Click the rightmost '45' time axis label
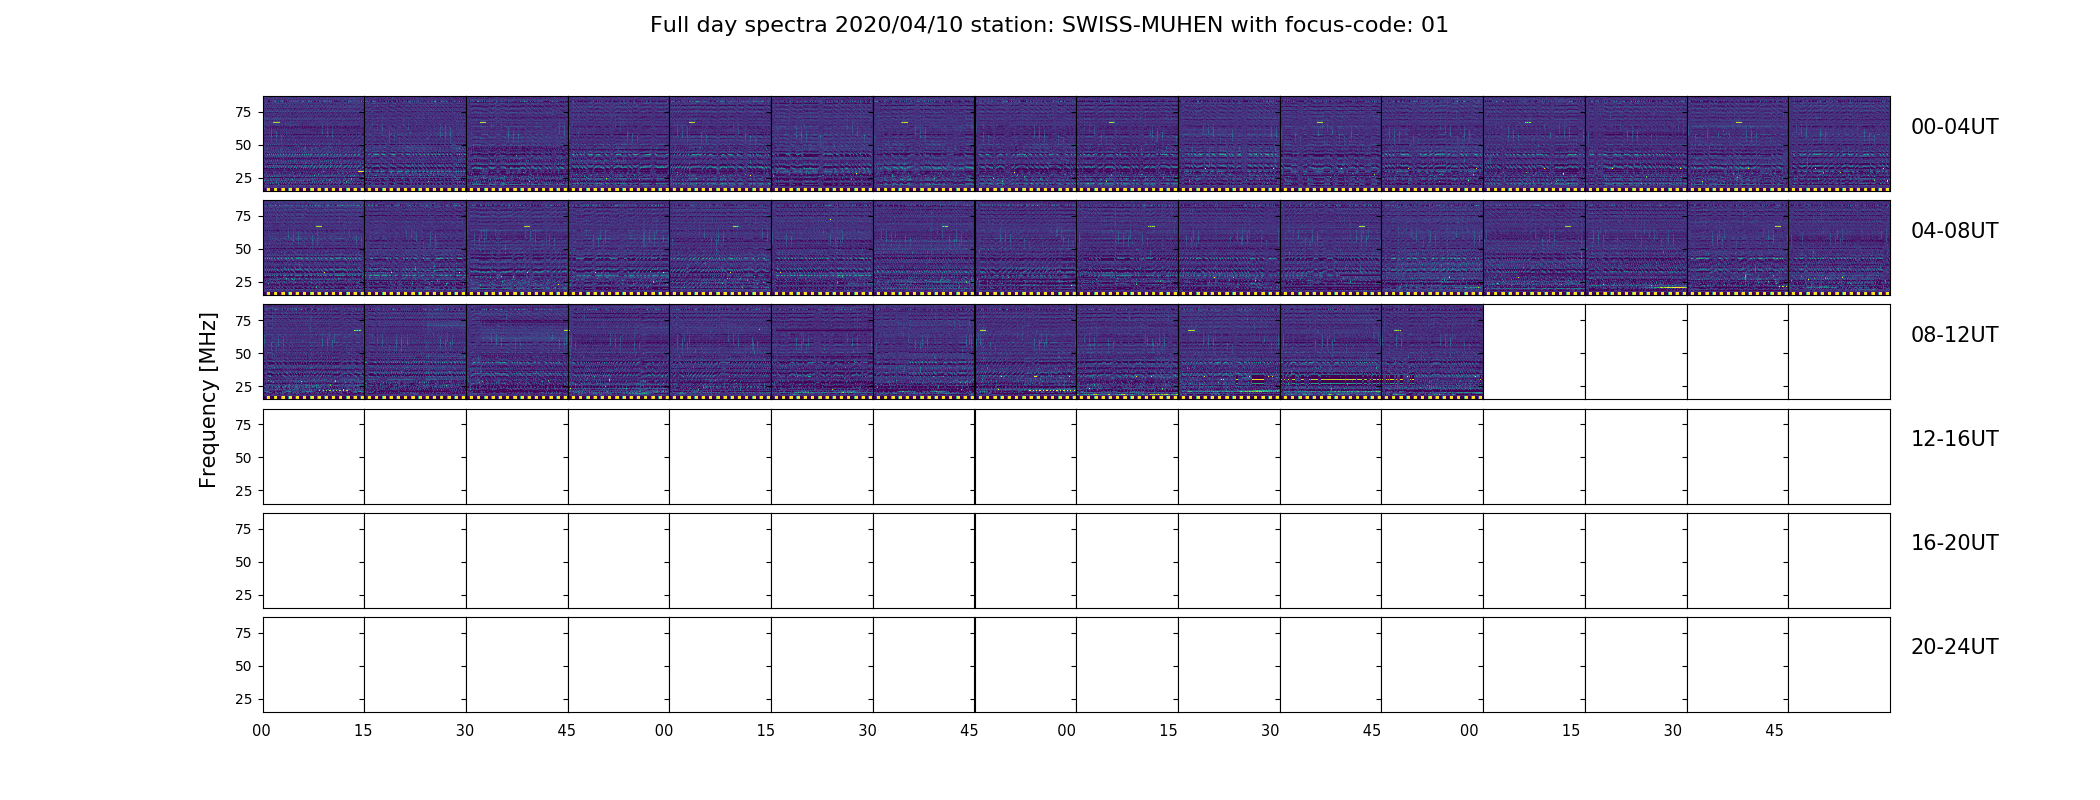 pyautogui.click(x=1774, y=731)
